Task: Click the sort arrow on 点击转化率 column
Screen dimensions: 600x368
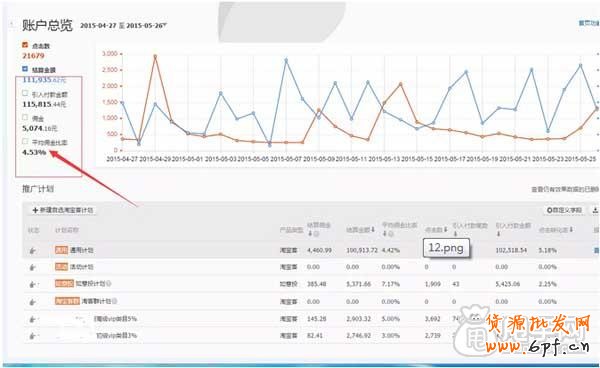Action: (x=571, y=230)
